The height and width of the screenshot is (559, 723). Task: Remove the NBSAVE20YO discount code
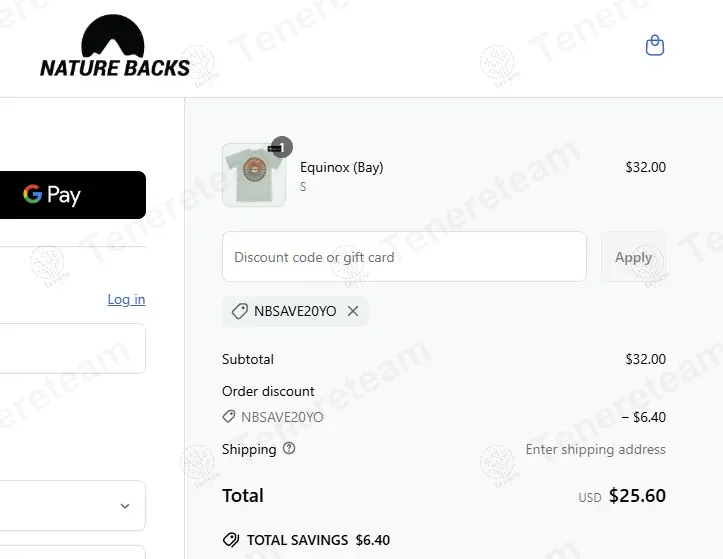(353, 311)
